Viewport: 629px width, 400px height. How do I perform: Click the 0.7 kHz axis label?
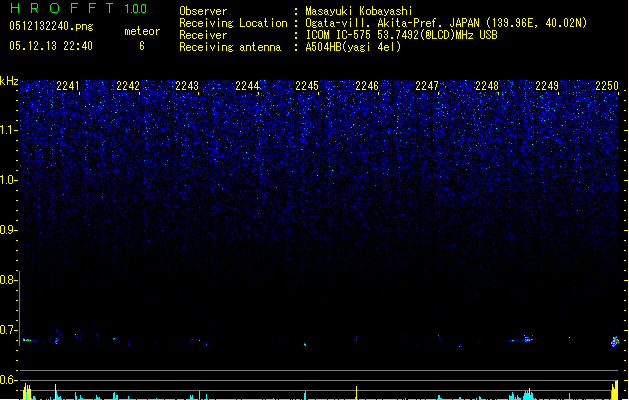coord(9,330)
